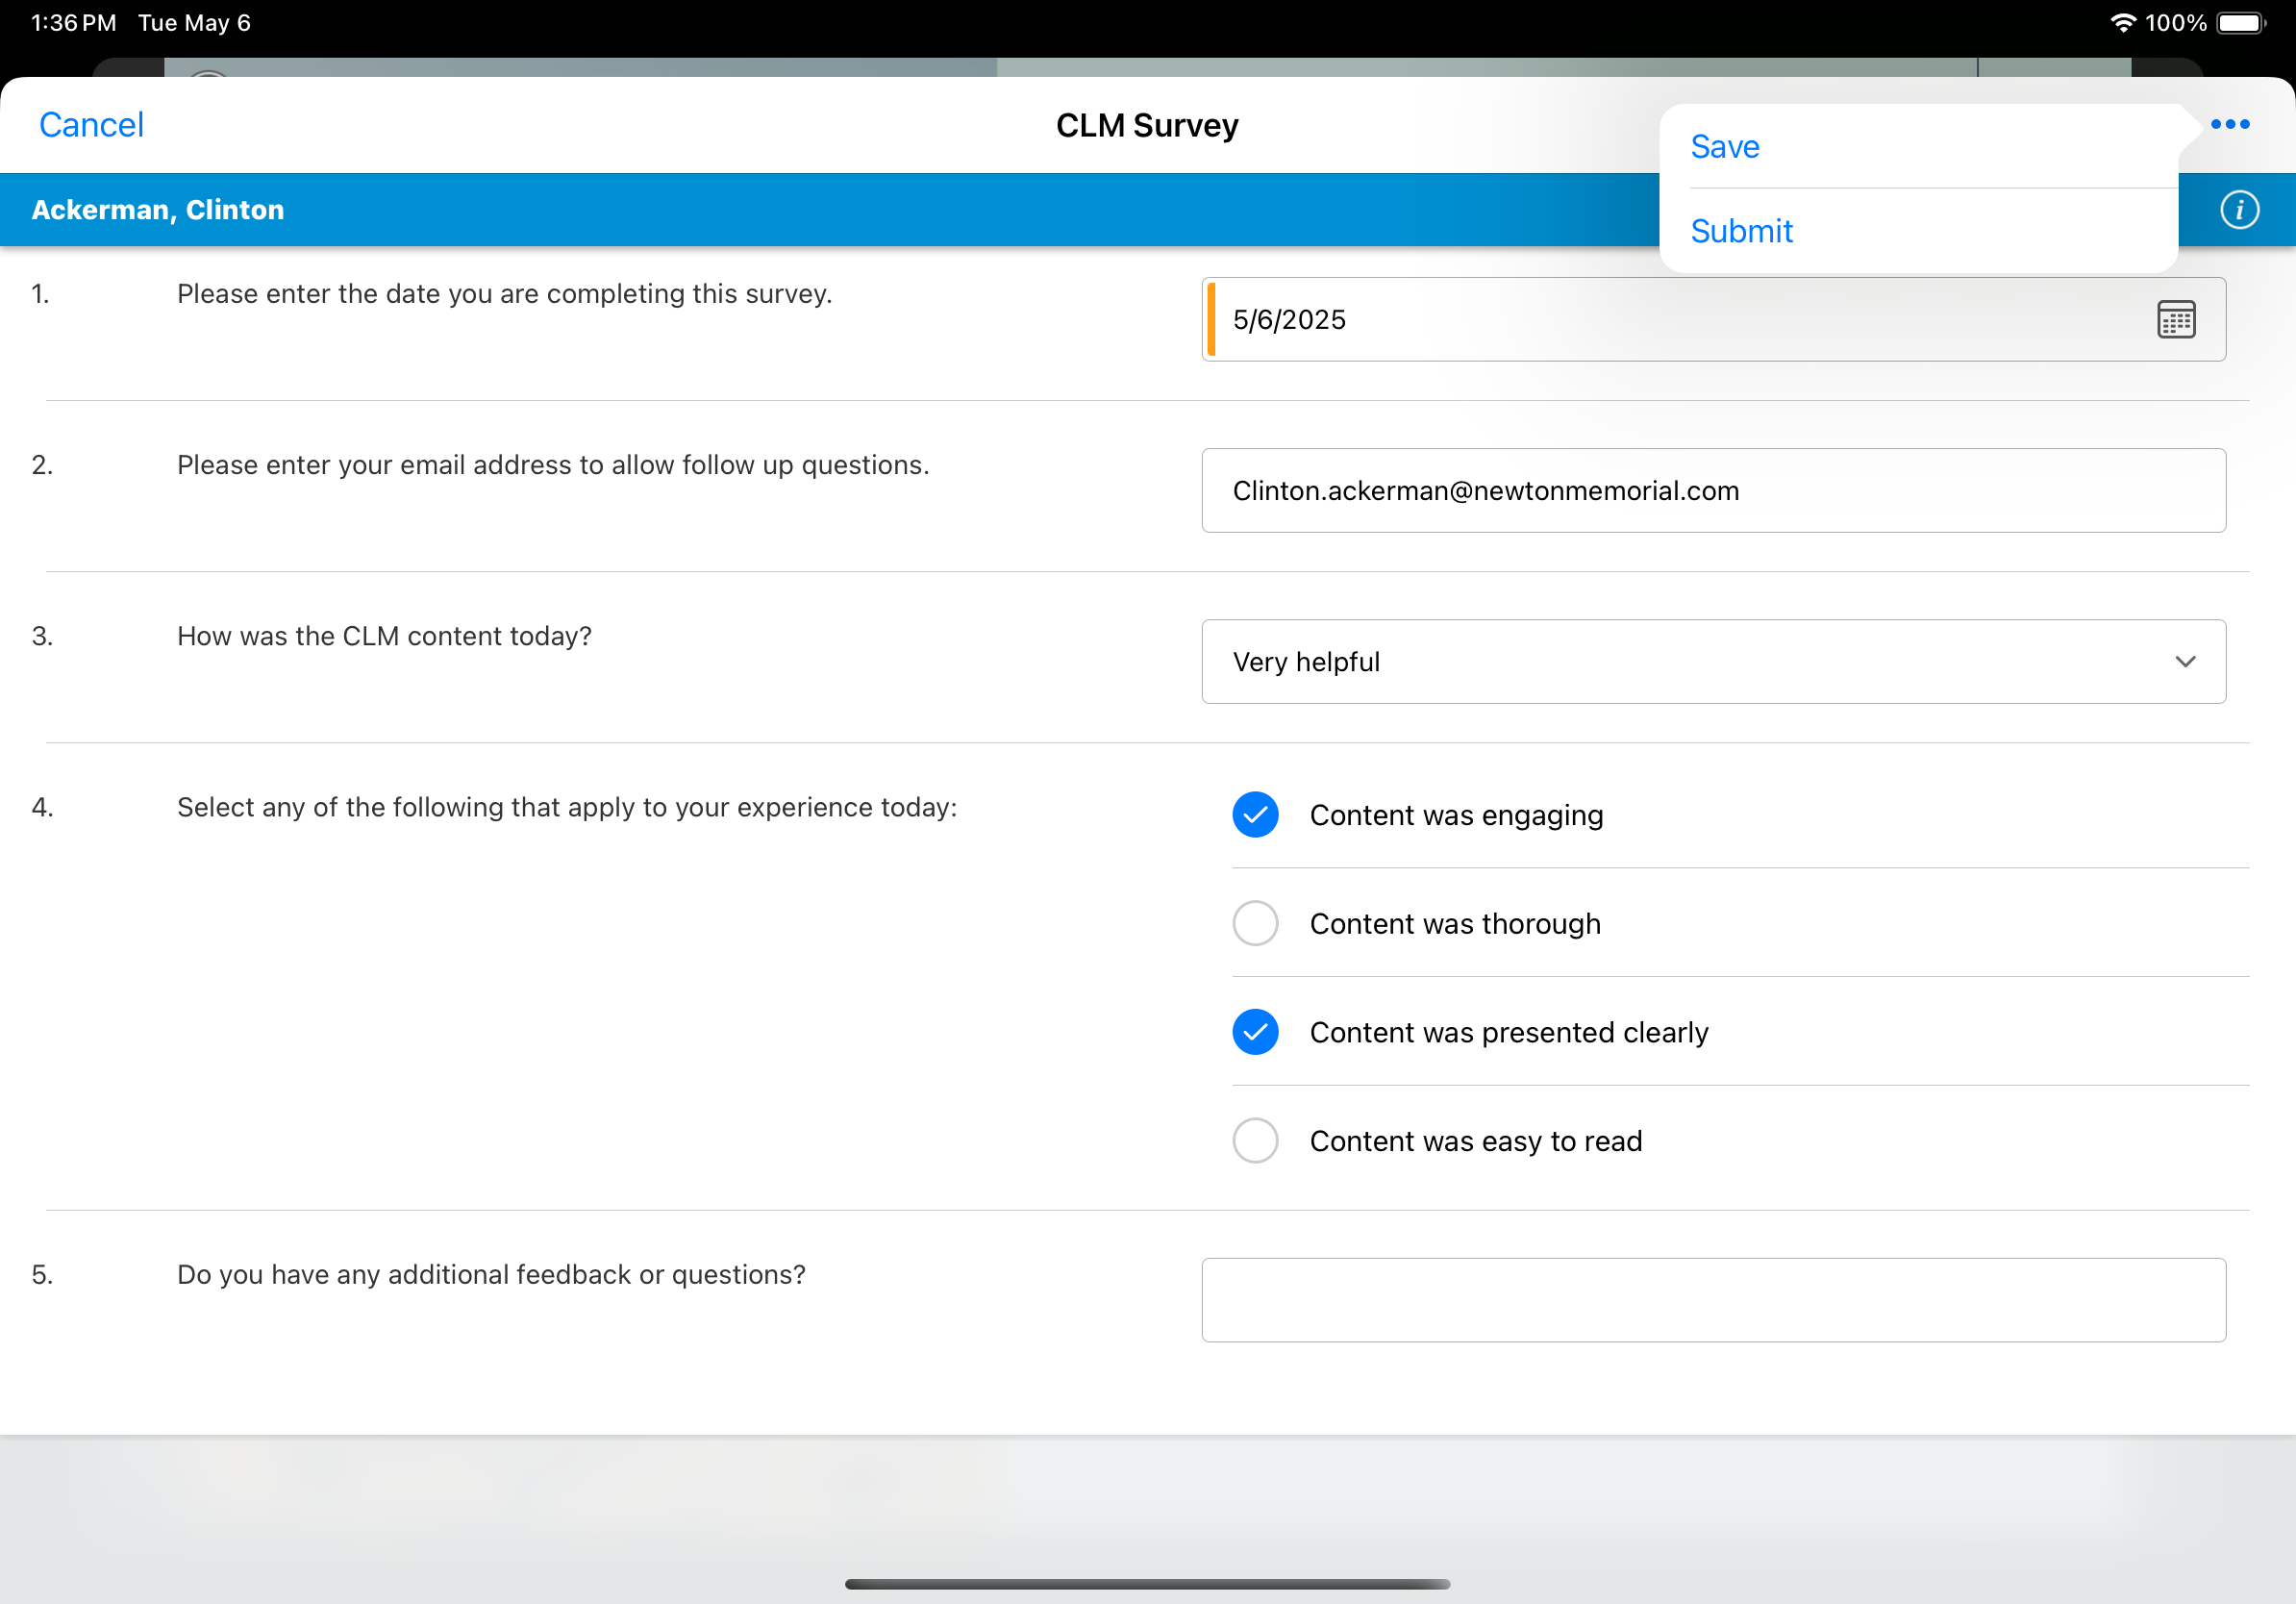Tap the time display in status bar
This screenshot has width=2296, height=1604.
[x=73, y=23]
